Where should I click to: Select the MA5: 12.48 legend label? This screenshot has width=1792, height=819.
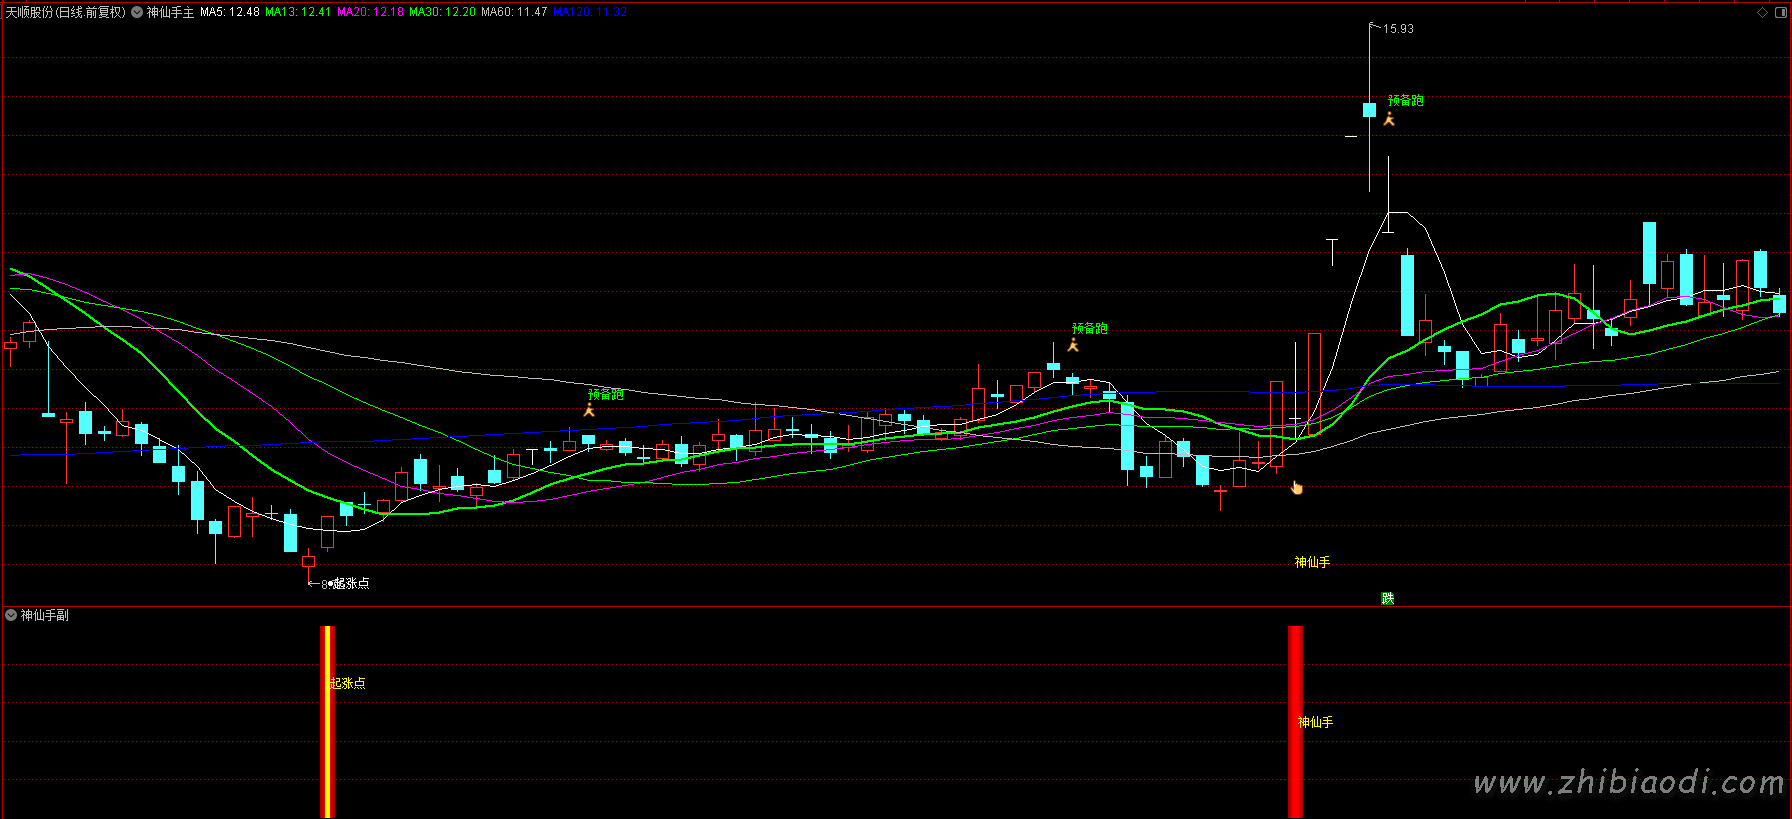(x=229, y=12)
